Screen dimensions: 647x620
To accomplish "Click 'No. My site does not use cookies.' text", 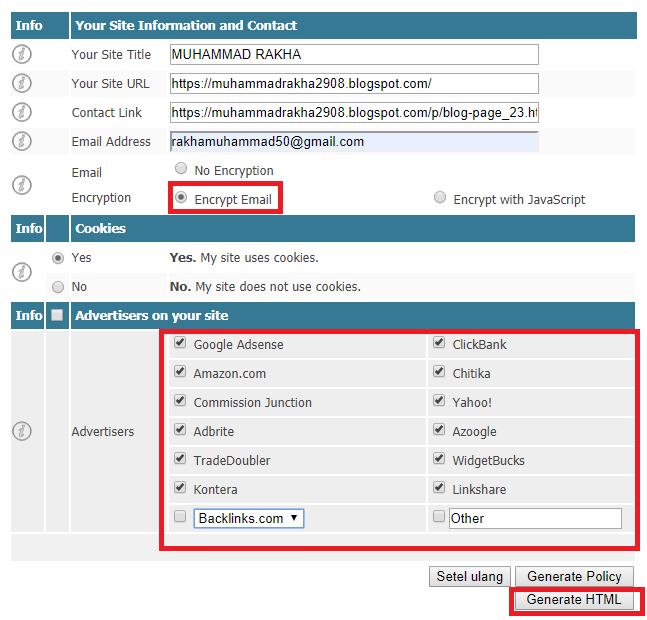I will tap(265, 287).
